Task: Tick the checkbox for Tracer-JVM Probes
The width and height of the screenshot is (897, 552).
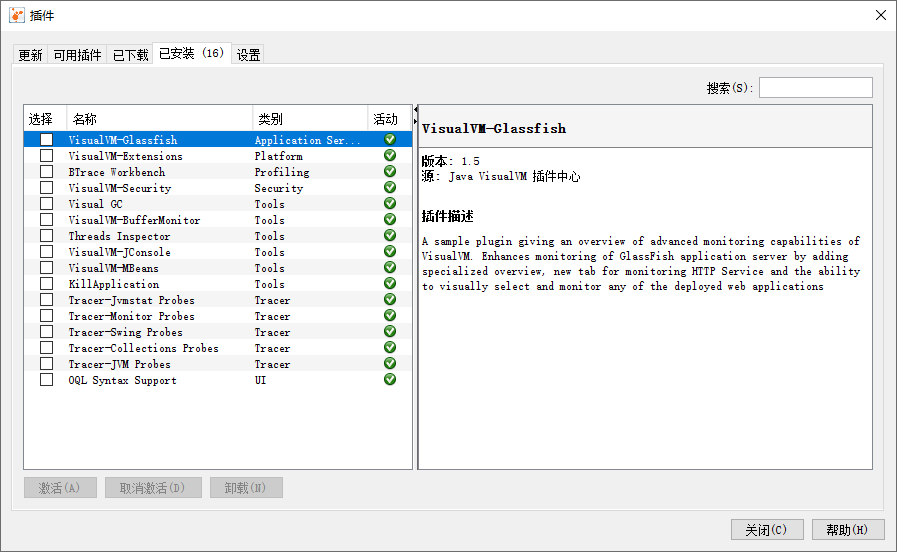Action: (x=46, y=364)
